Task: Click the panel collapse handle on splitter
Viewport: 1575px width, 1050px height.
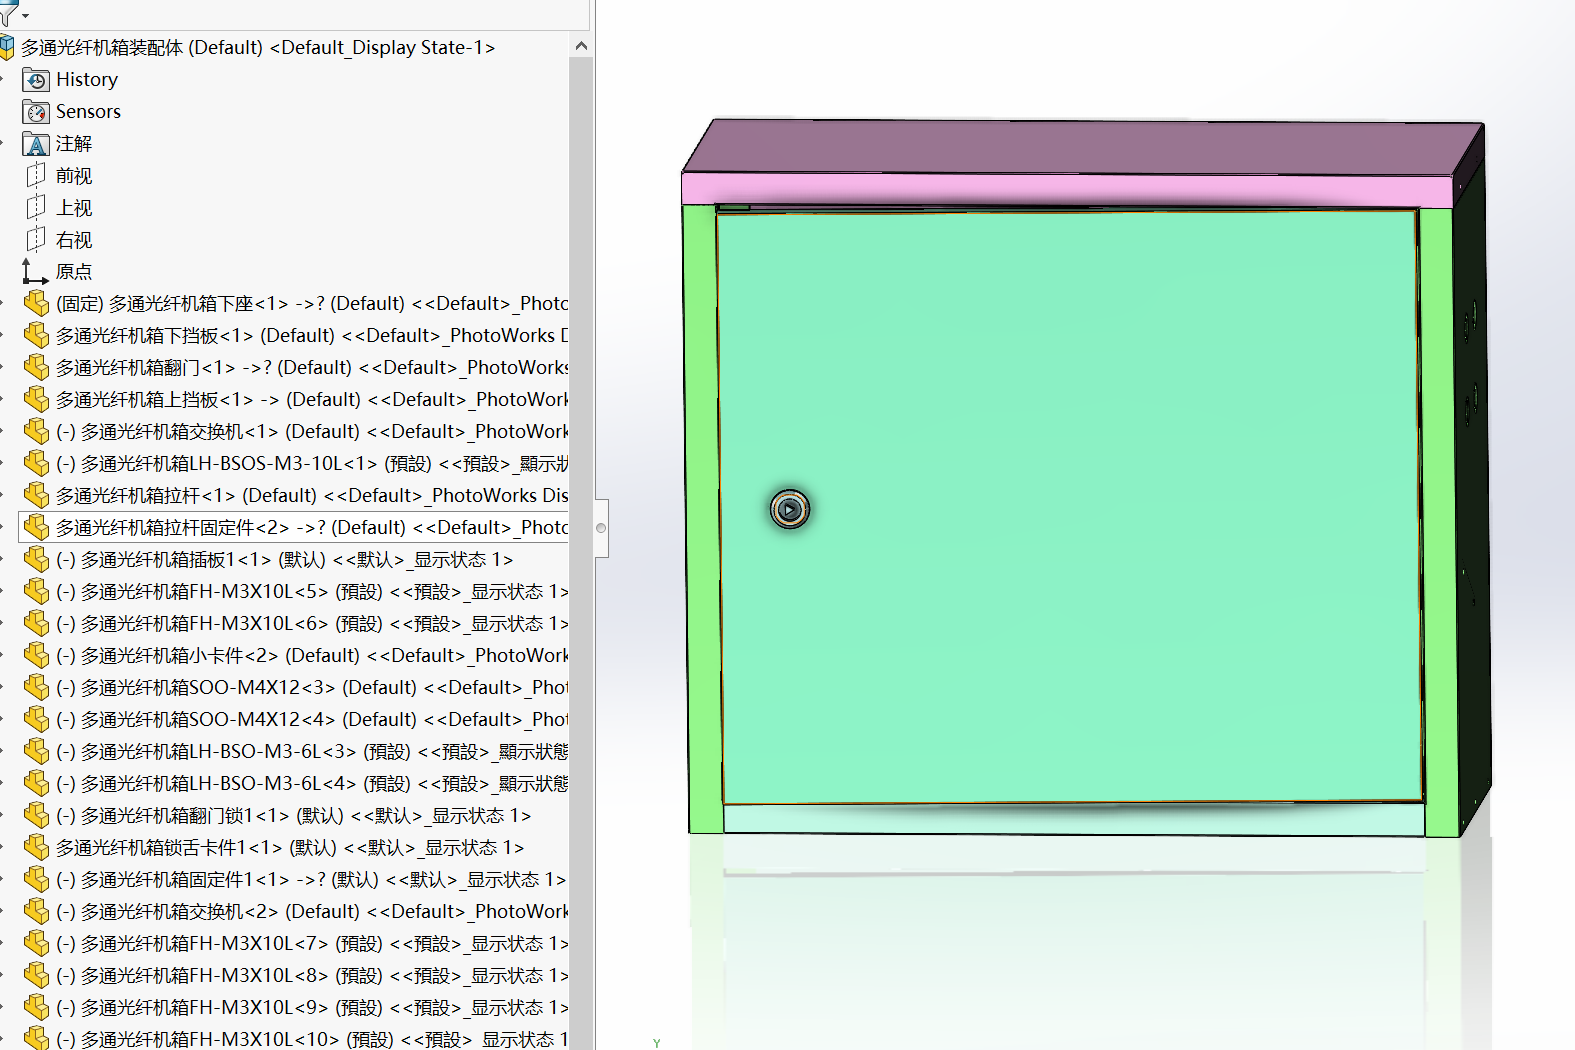Action: pos(601,528)
